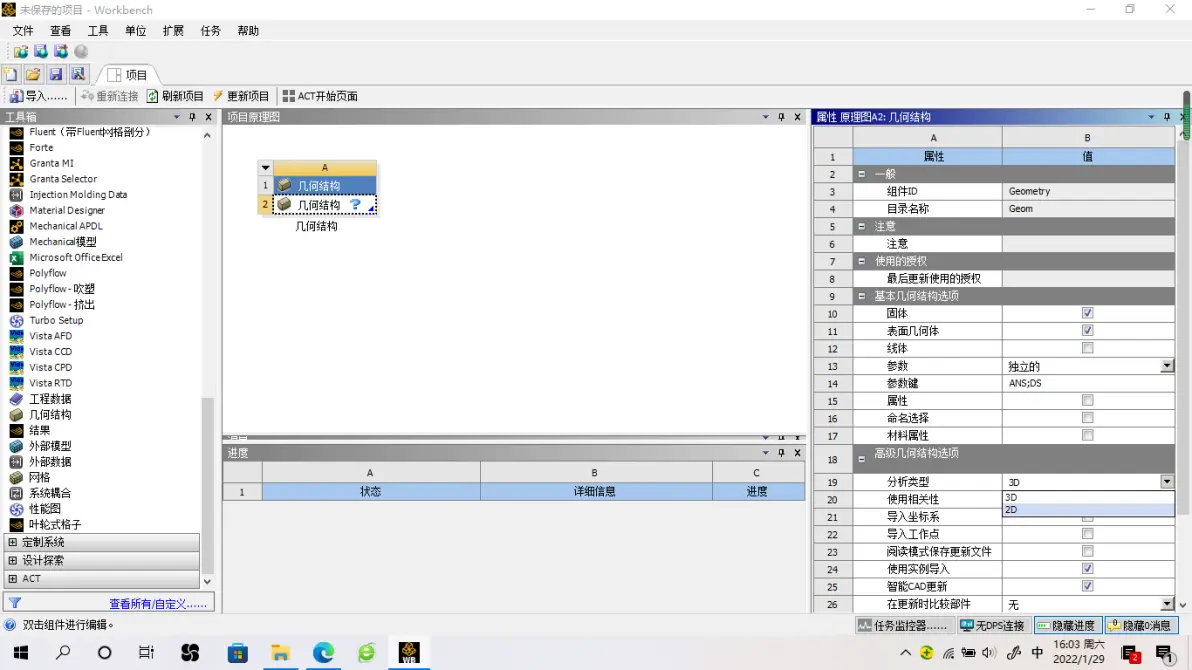1192x670 pixels.
Task: Select the Turbo Setup icon
Action: [x=16, y=320]
